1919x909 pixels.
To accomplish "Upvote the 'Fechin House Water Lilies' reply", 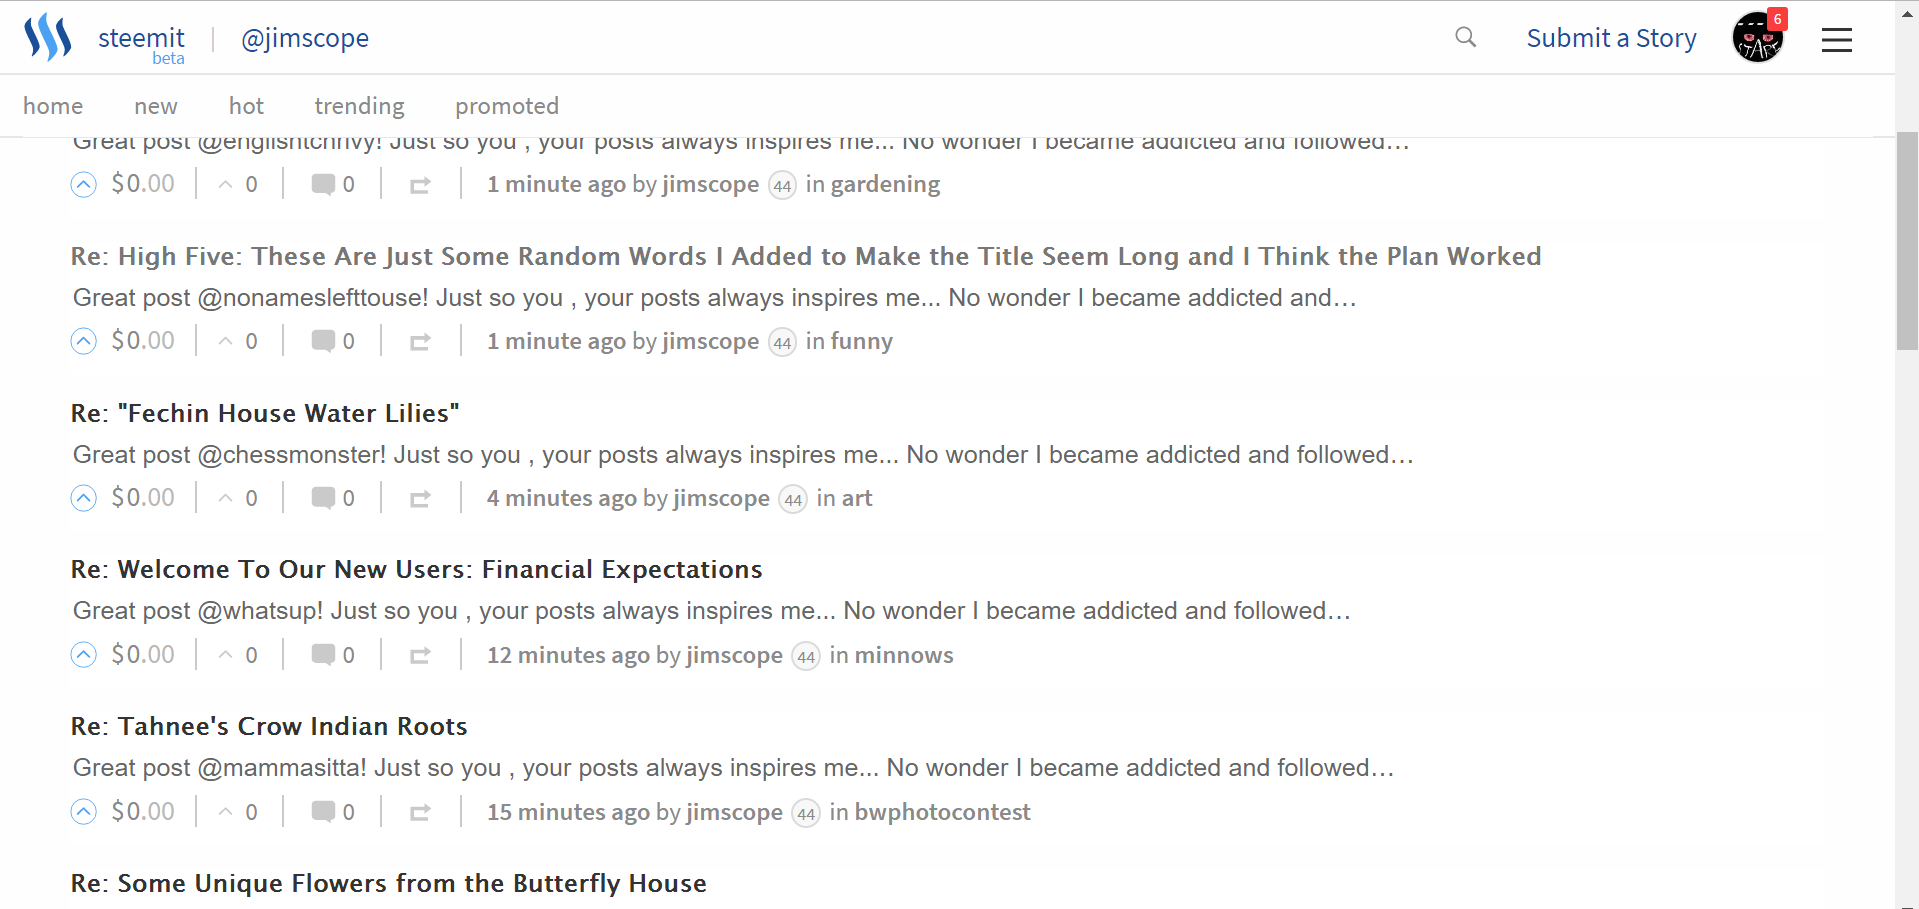I will [83, 497].
